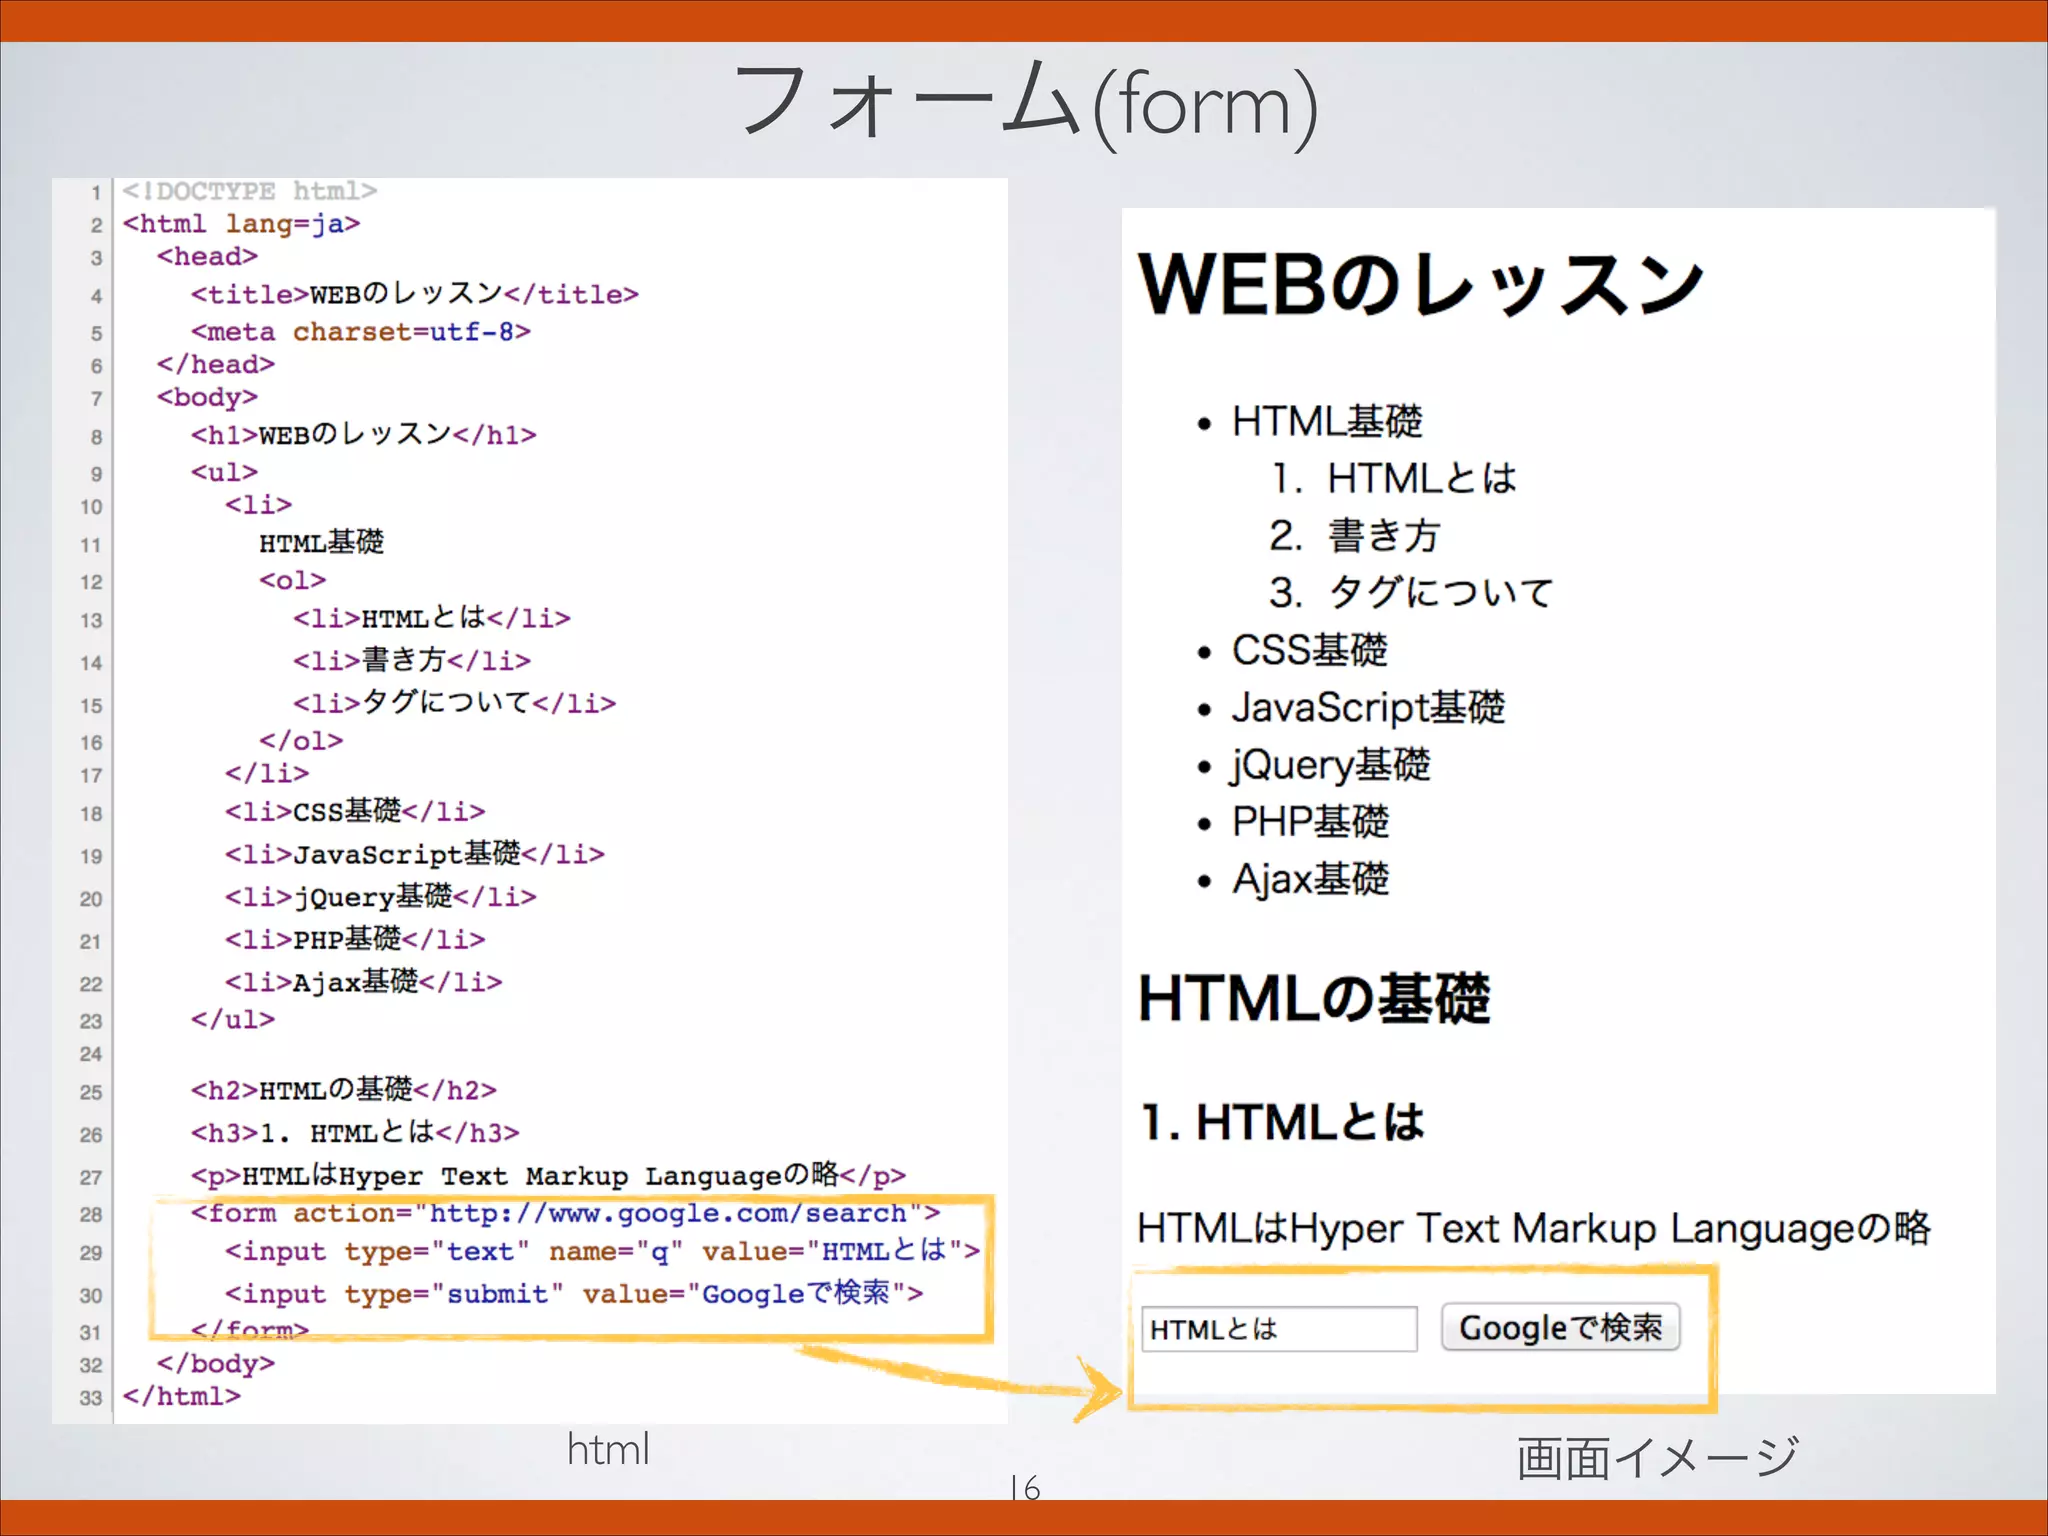The image size is (2048, 1536).
Task: Click the '</ol>' closing tag line
Action: 301,740
